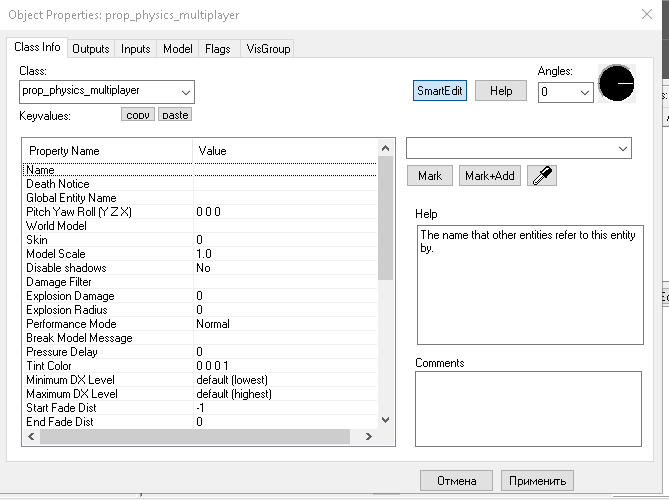
Task: Click vertical scrollbar thumb of property list
Action: pyautogui.click(x=385, y=218)
